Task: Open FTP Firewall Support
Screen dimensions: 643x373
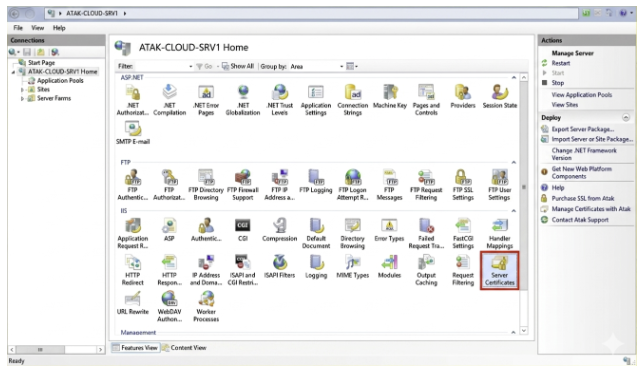Action: (243, 185)
